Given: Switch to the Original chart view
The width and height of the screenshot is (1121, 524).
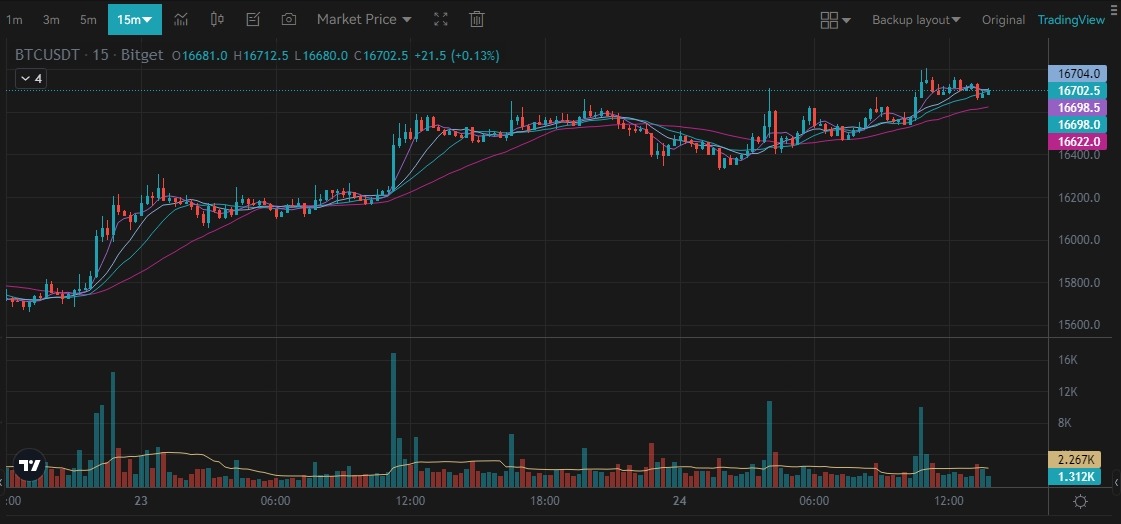Looking at the screenshot, I should point(1003,20).
